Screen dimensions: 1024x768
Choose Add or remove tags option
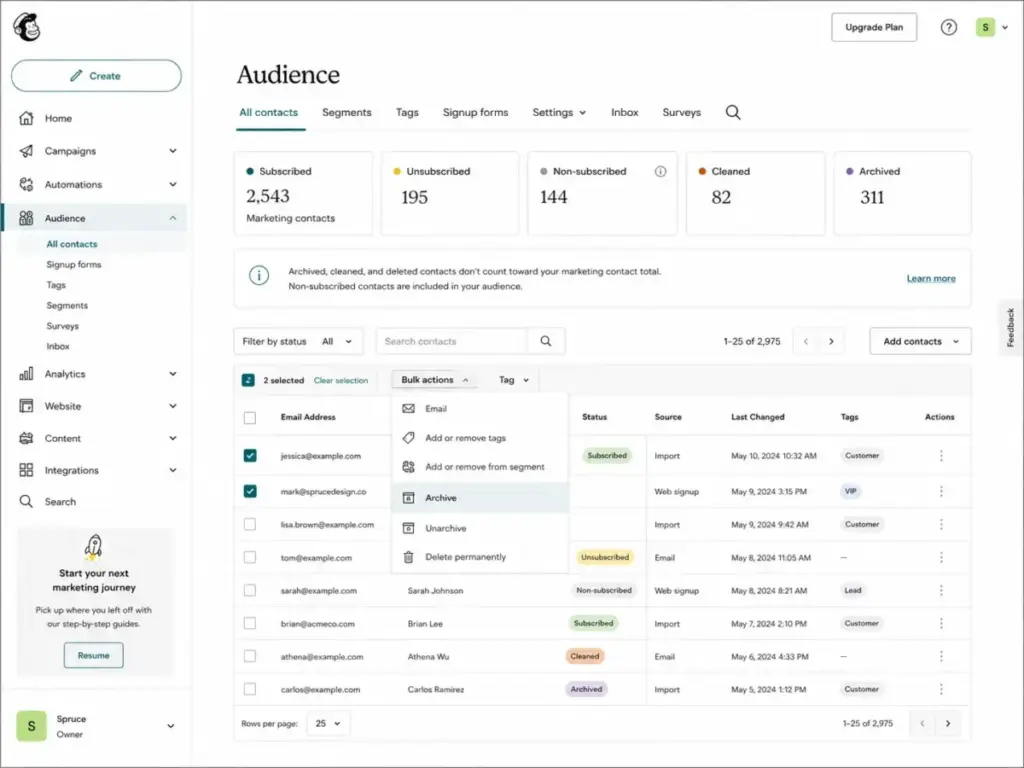pyautogui.click(x=480, y=438)
